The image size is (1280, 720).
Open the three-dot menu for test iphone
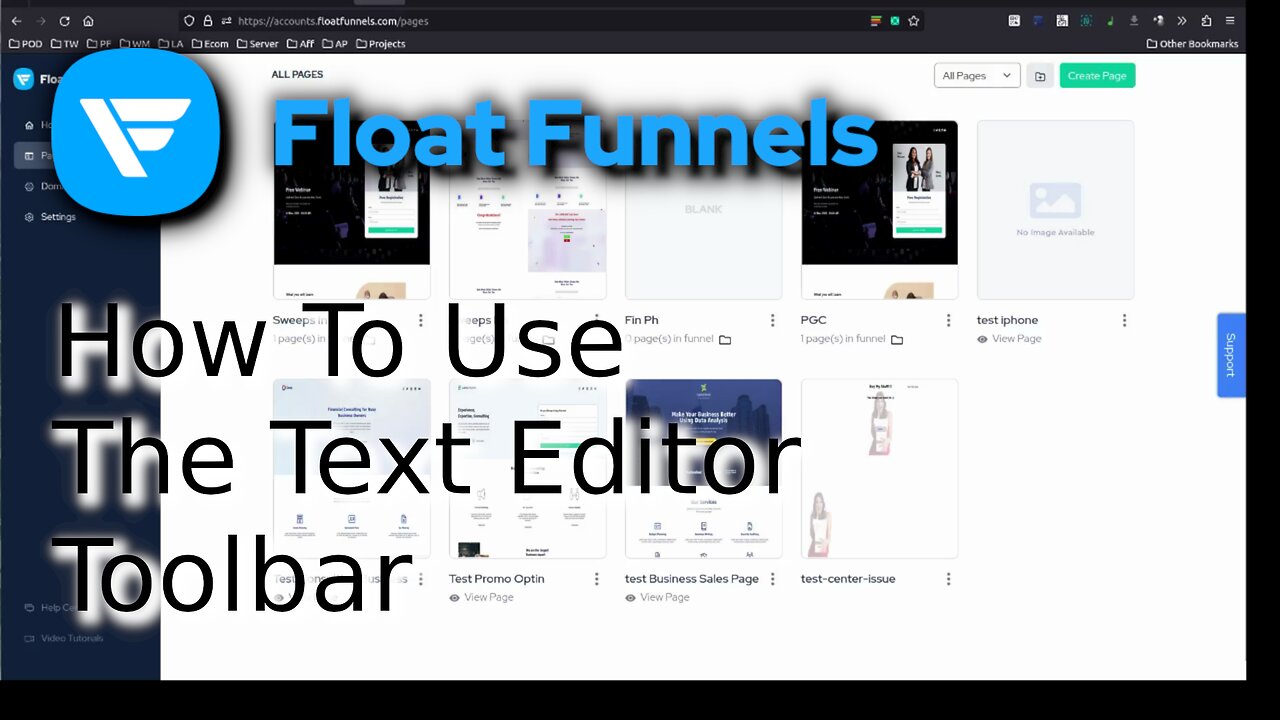(1125, 320)
